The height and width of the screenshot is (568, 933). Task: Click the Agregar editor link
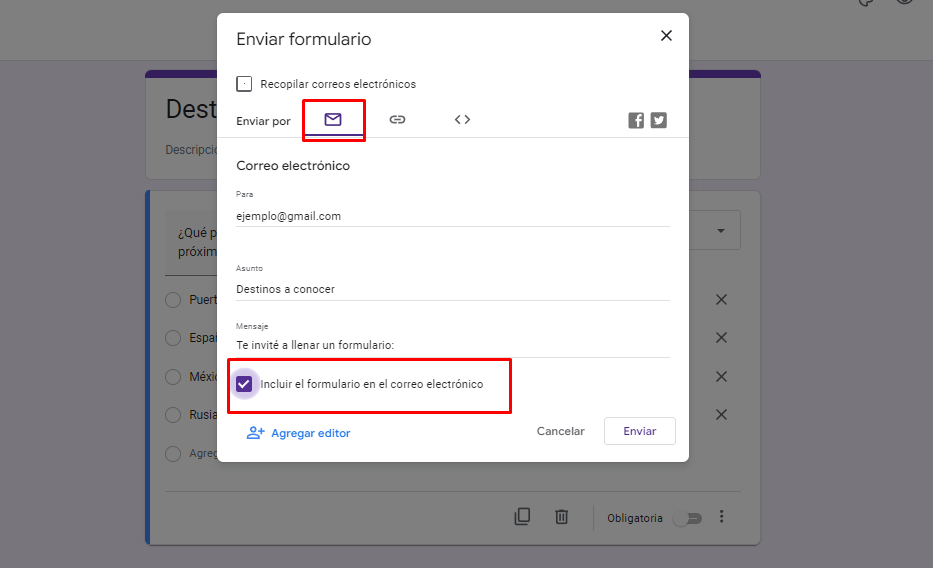coord(299,433)
